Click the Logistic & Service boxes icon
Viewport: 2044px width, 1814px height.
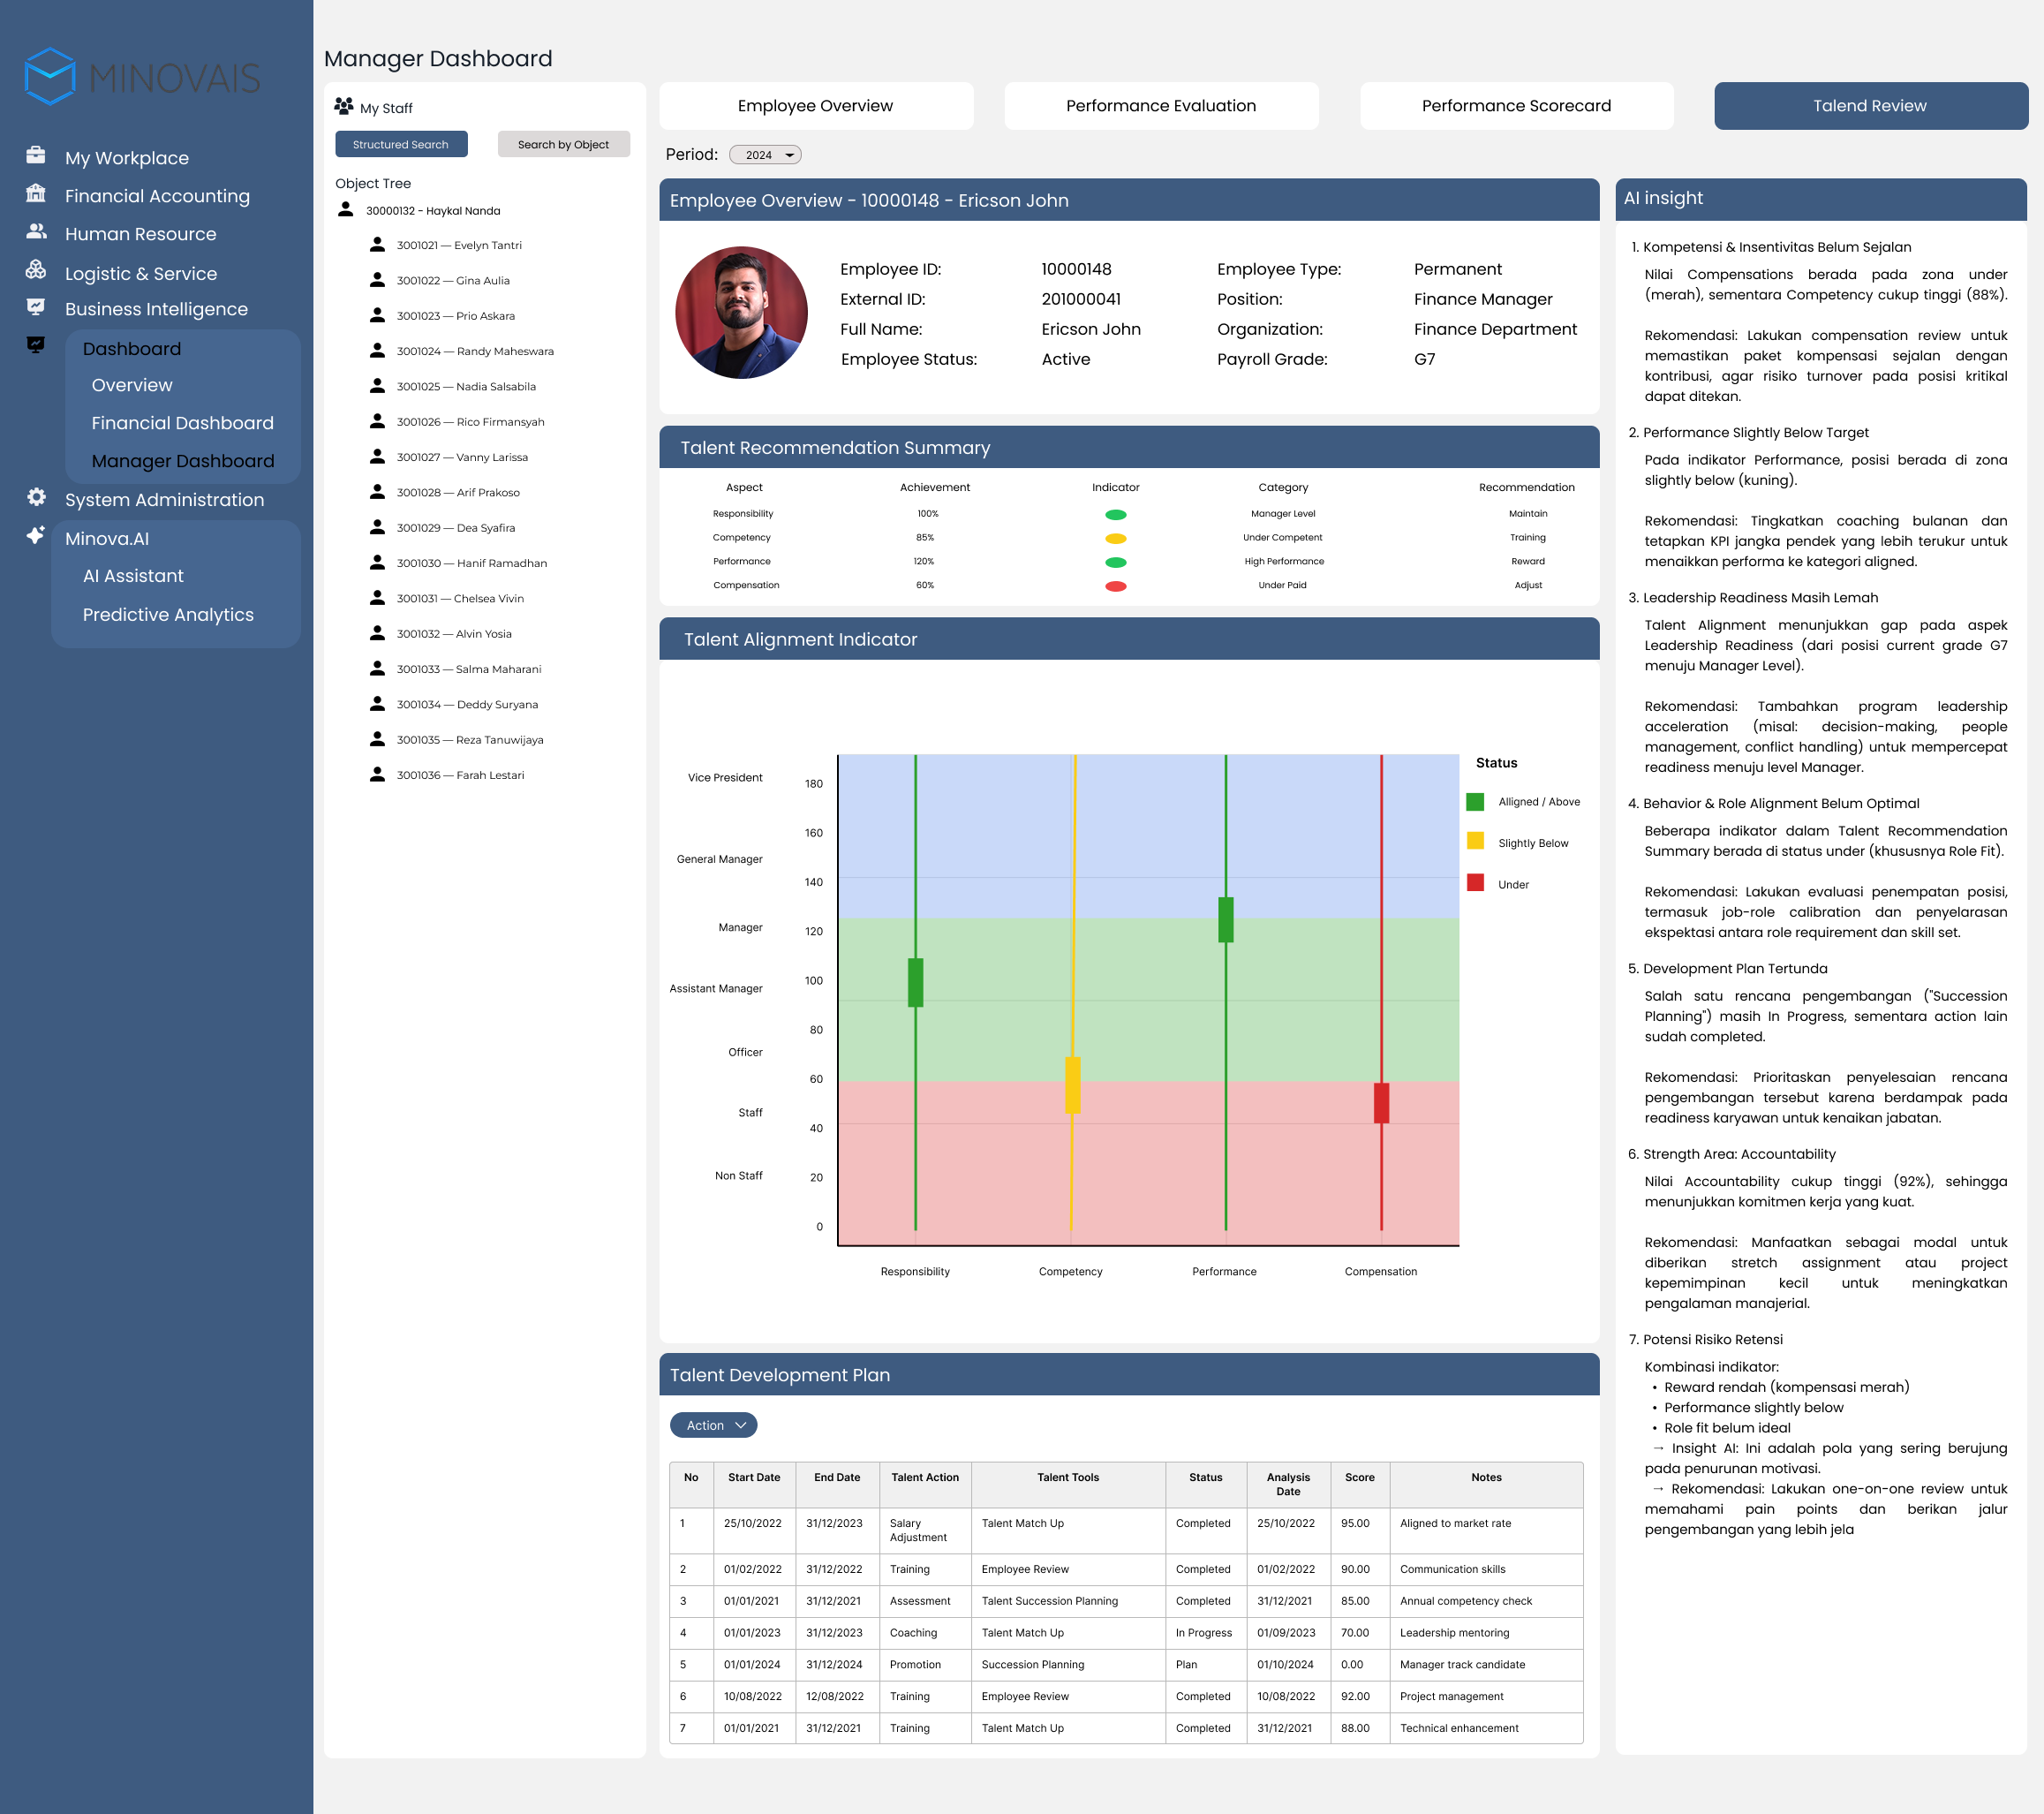[x=36, y=270]
